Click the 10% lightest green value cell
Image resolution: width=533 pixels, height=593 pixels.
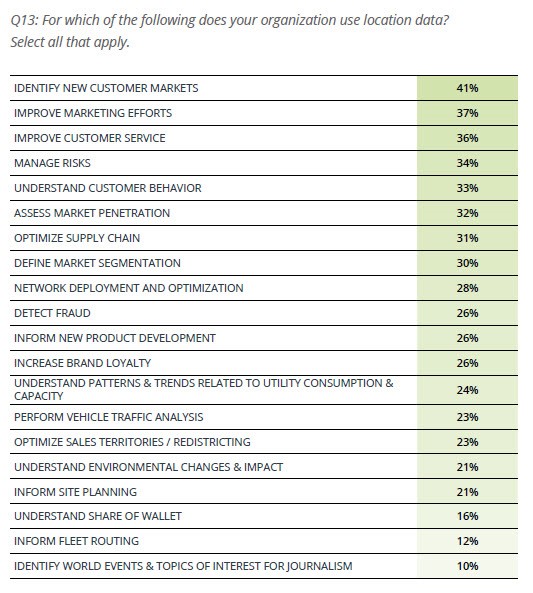(467, 566)
